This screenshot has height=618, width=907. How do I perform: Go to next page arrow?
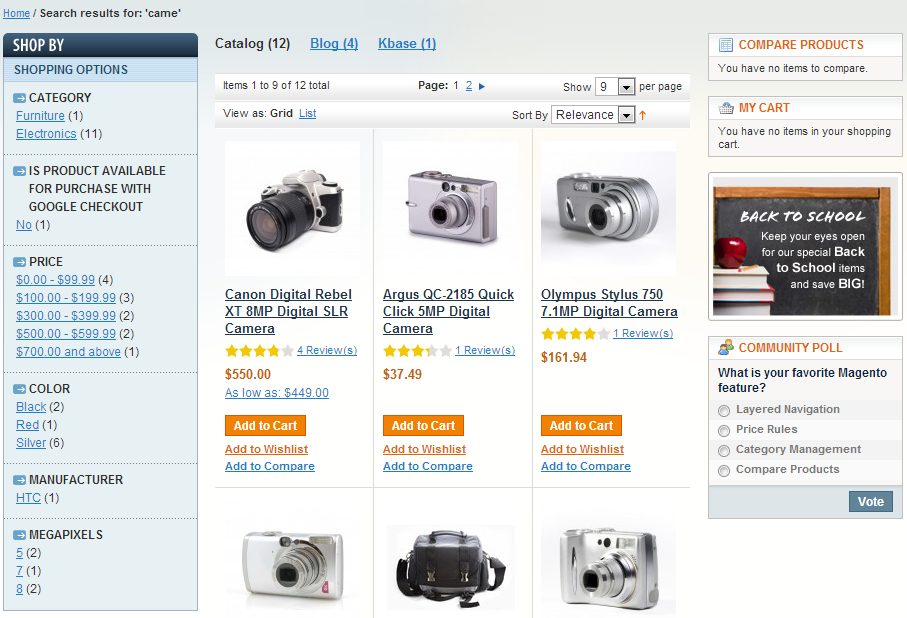[482, 86]
